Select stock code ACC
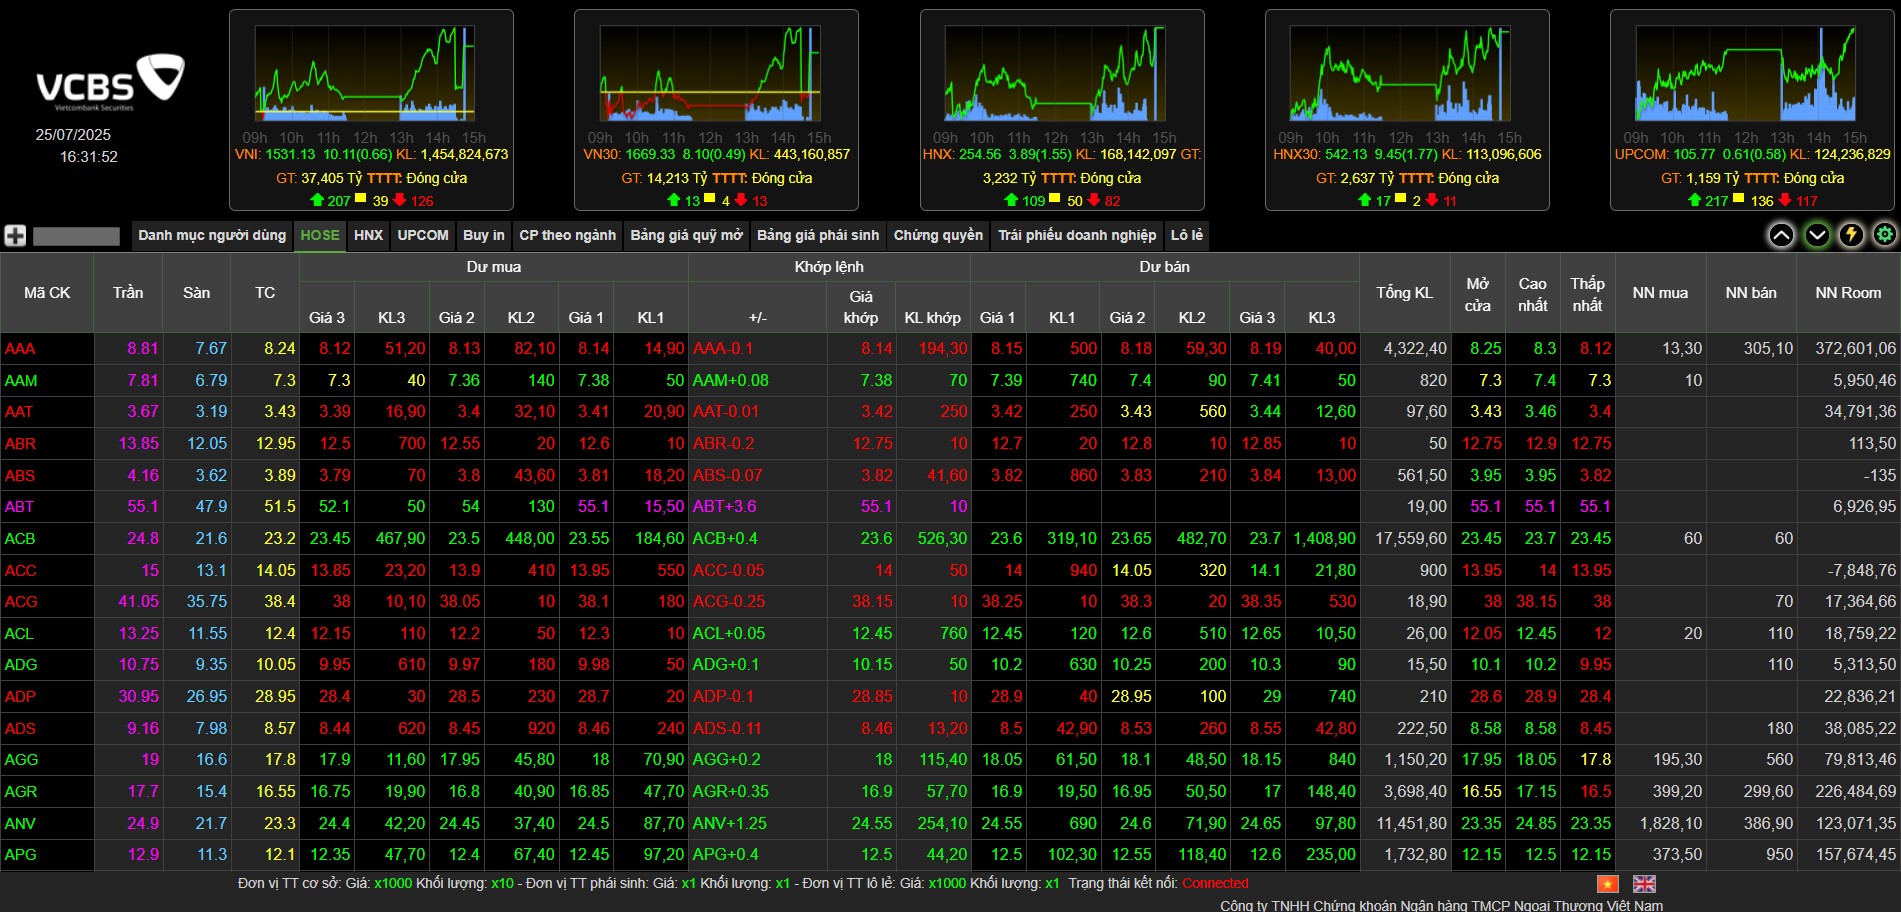 pos(20,571)
